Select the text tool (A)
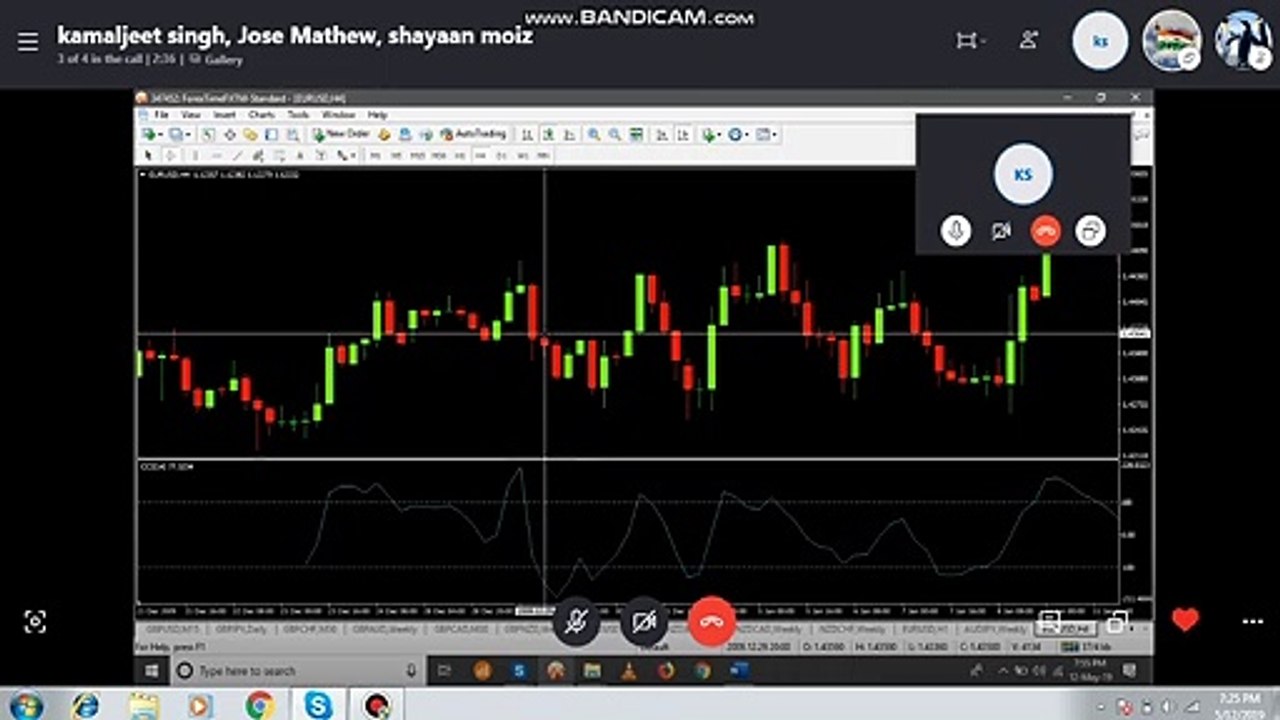 [300, 155]
